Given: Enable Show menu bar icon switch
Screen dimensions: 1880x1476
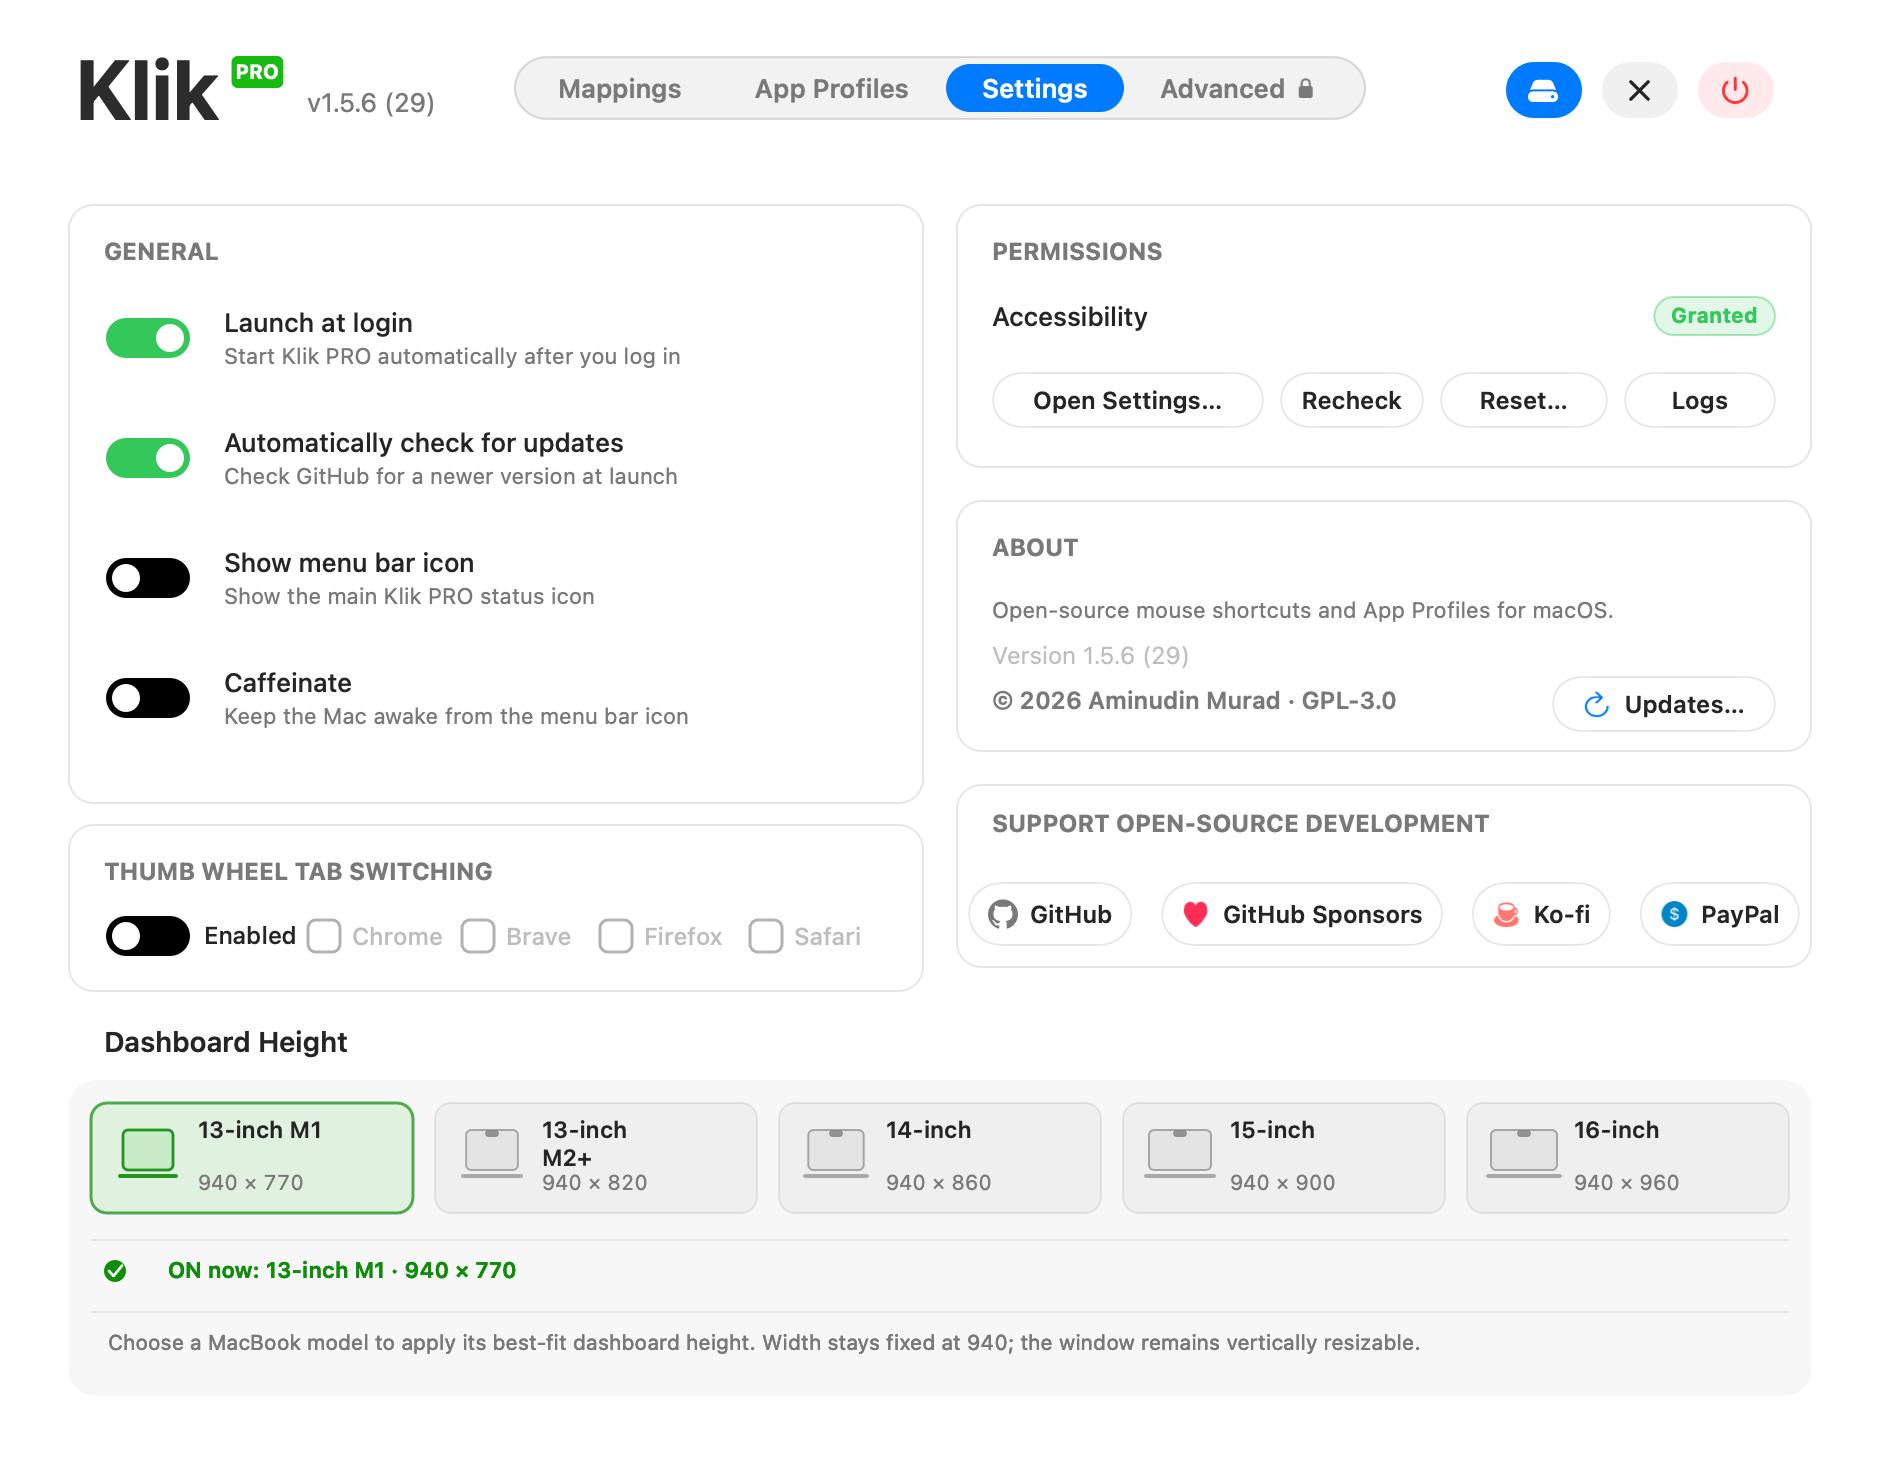Looking at the screenshot, I should [148, 578].
